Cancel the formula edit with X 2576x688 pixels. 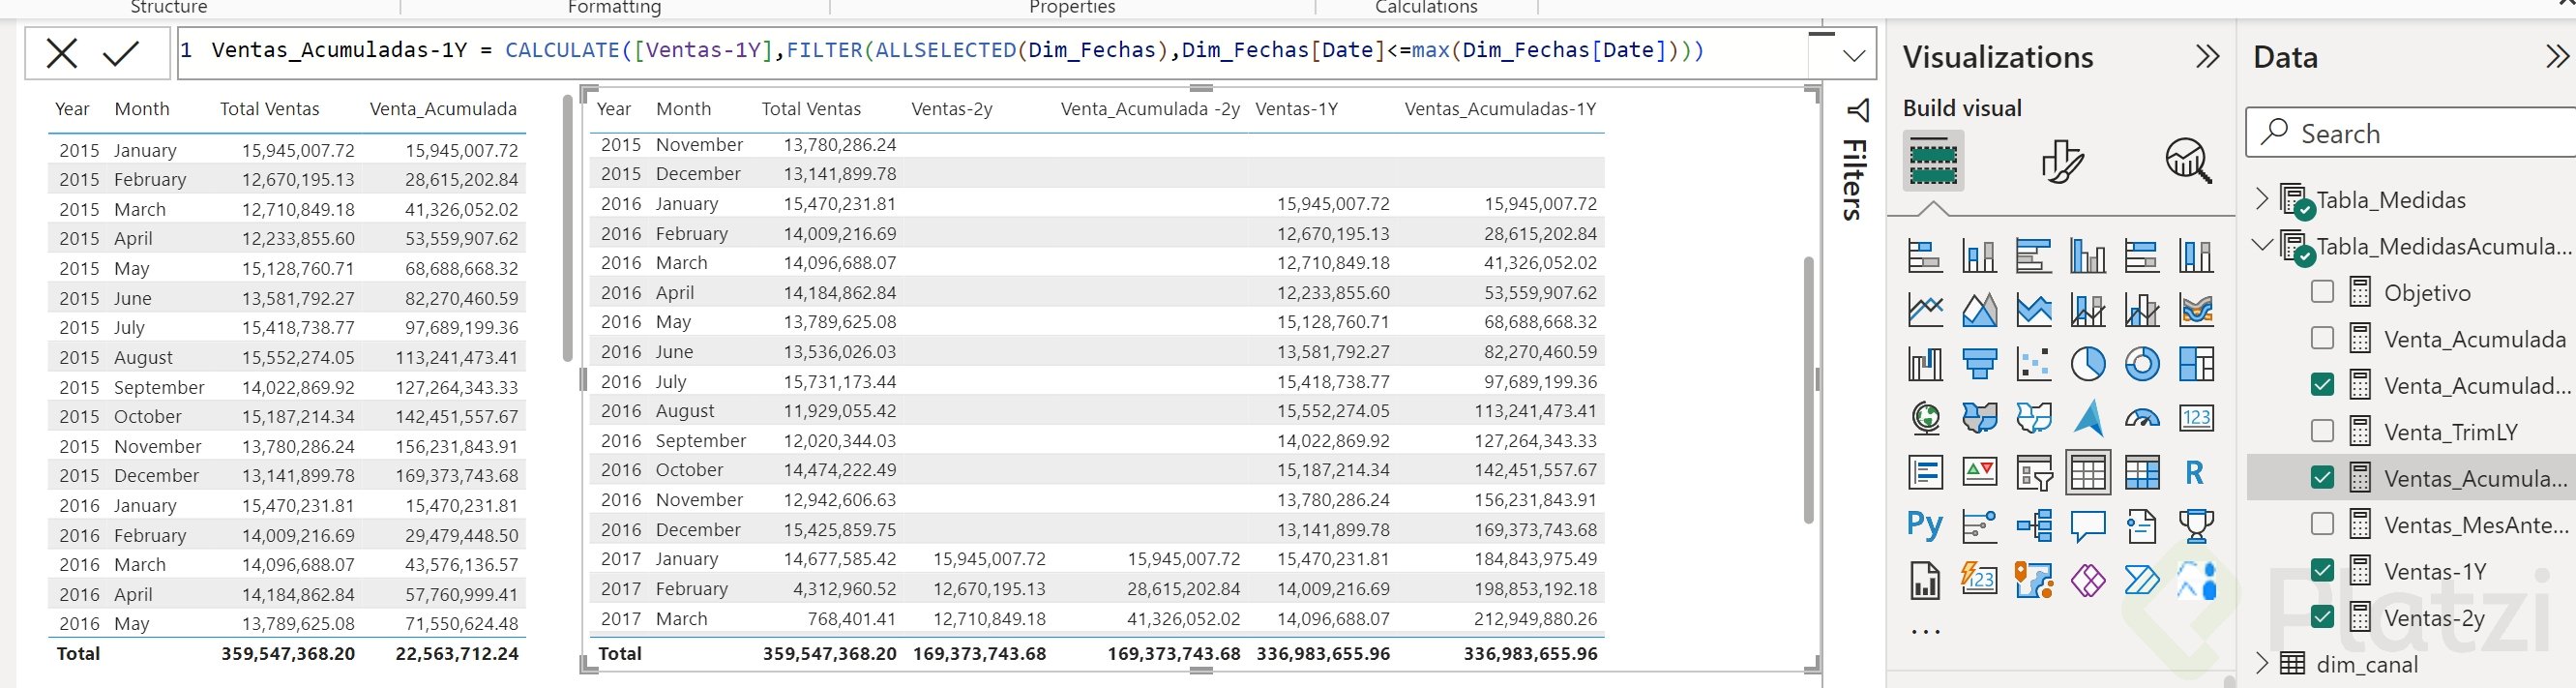coord(62,53)
